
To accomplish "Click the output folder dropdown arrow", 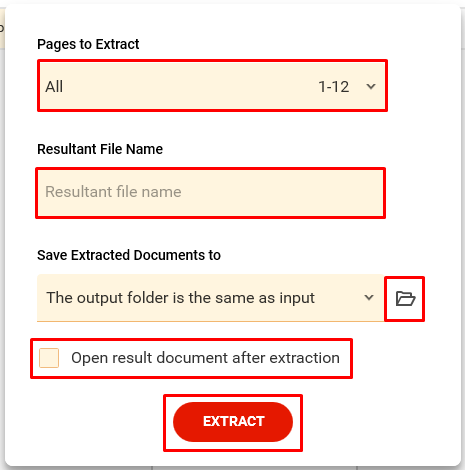I will [x=369, y=297].
